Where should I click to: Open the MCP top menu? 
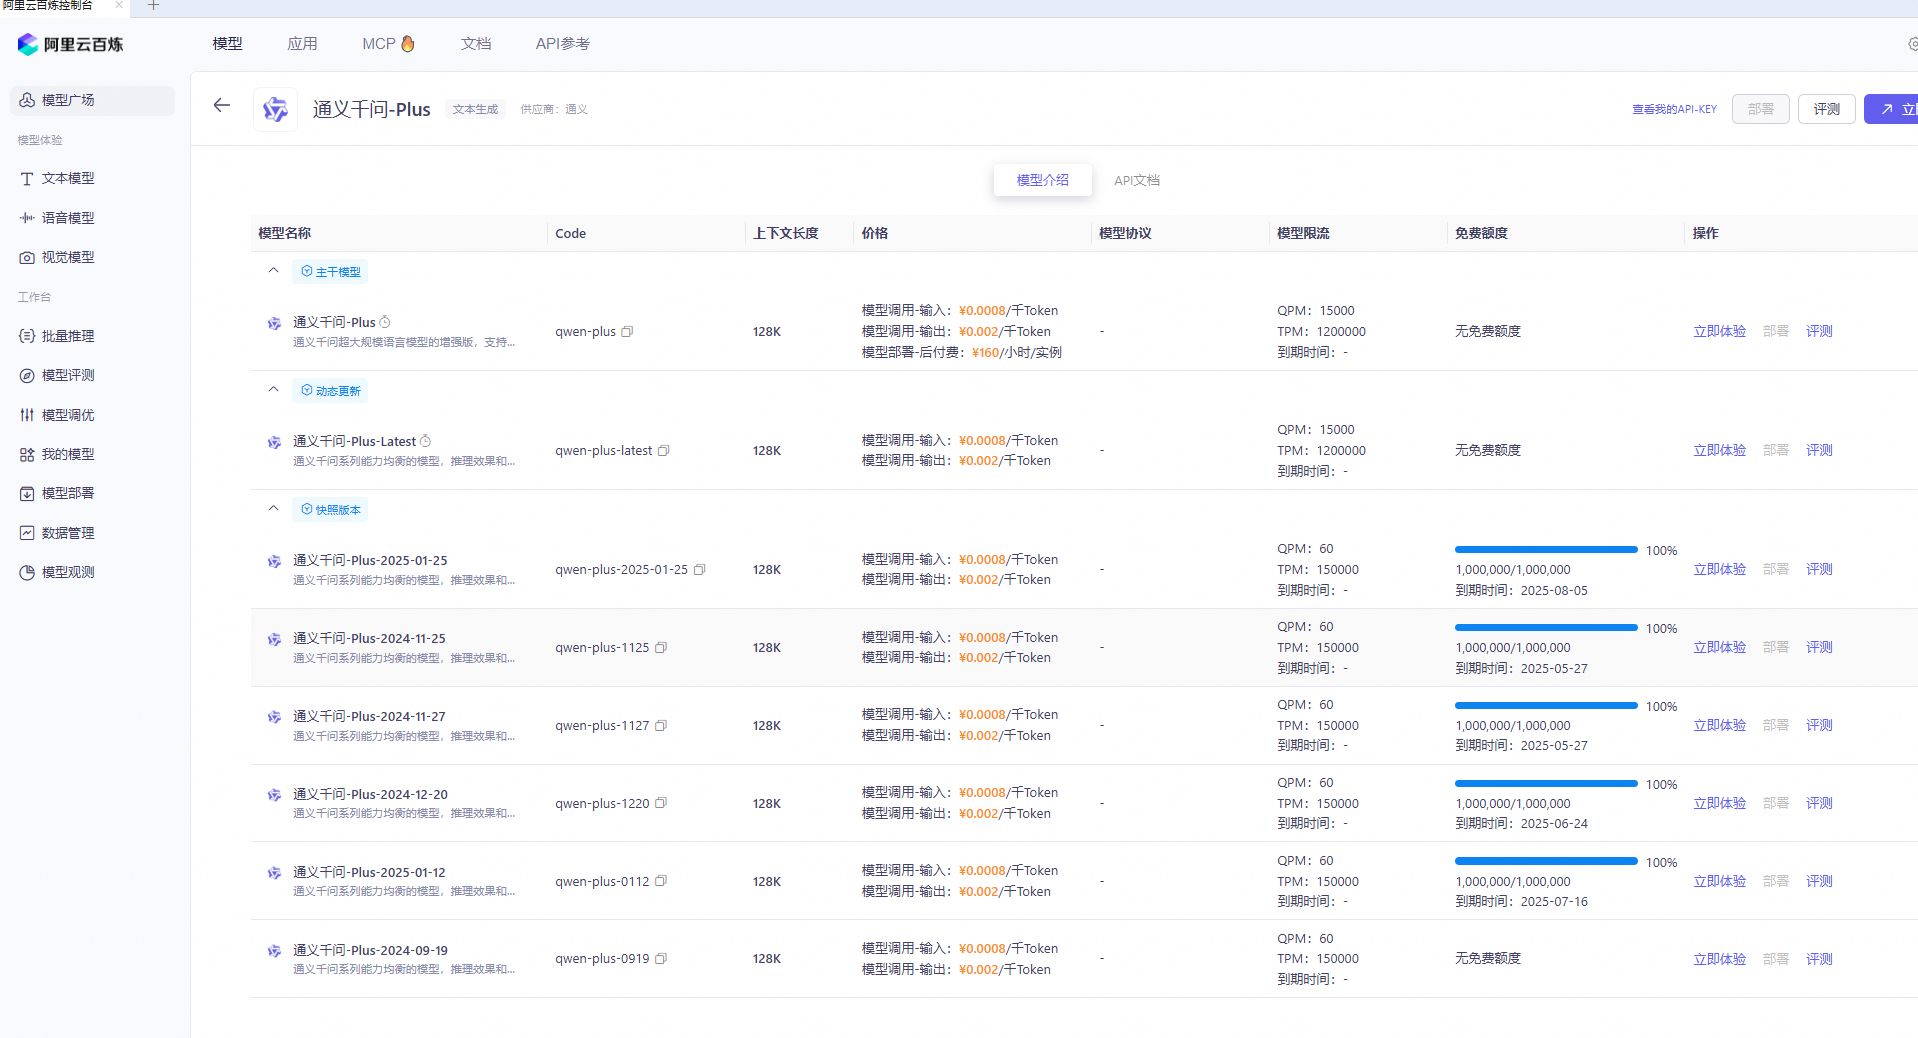click(x=388, y=44)
